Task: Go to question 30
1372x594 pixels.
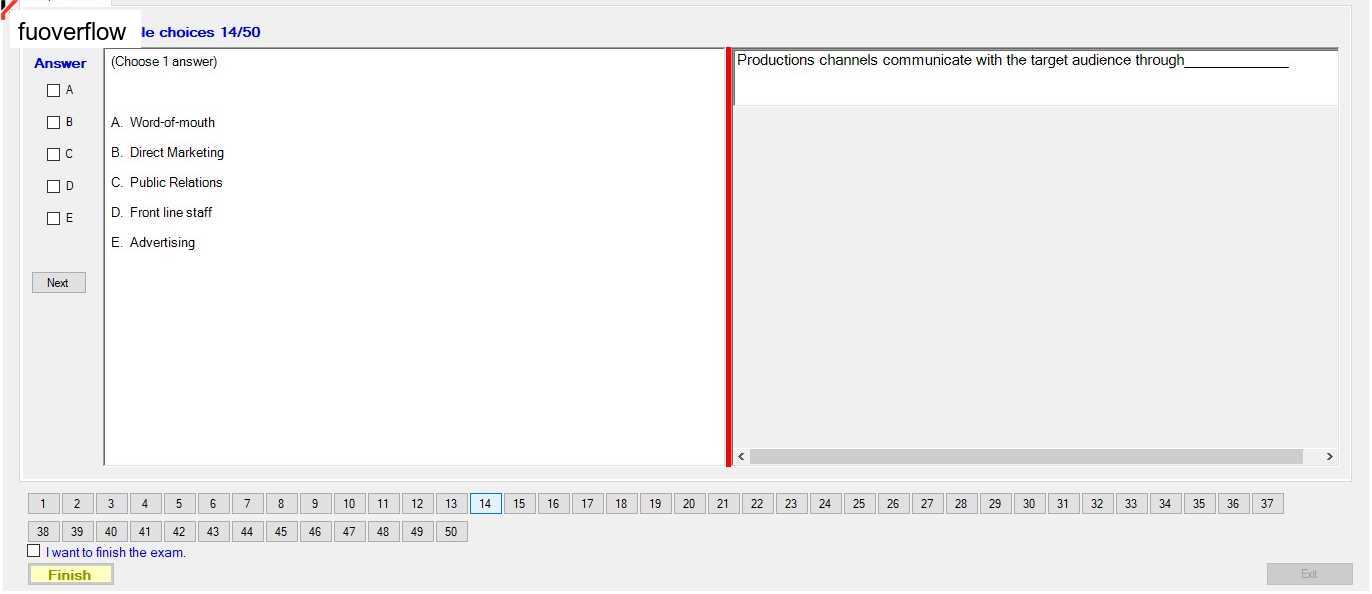Action: pos(1029,504)
